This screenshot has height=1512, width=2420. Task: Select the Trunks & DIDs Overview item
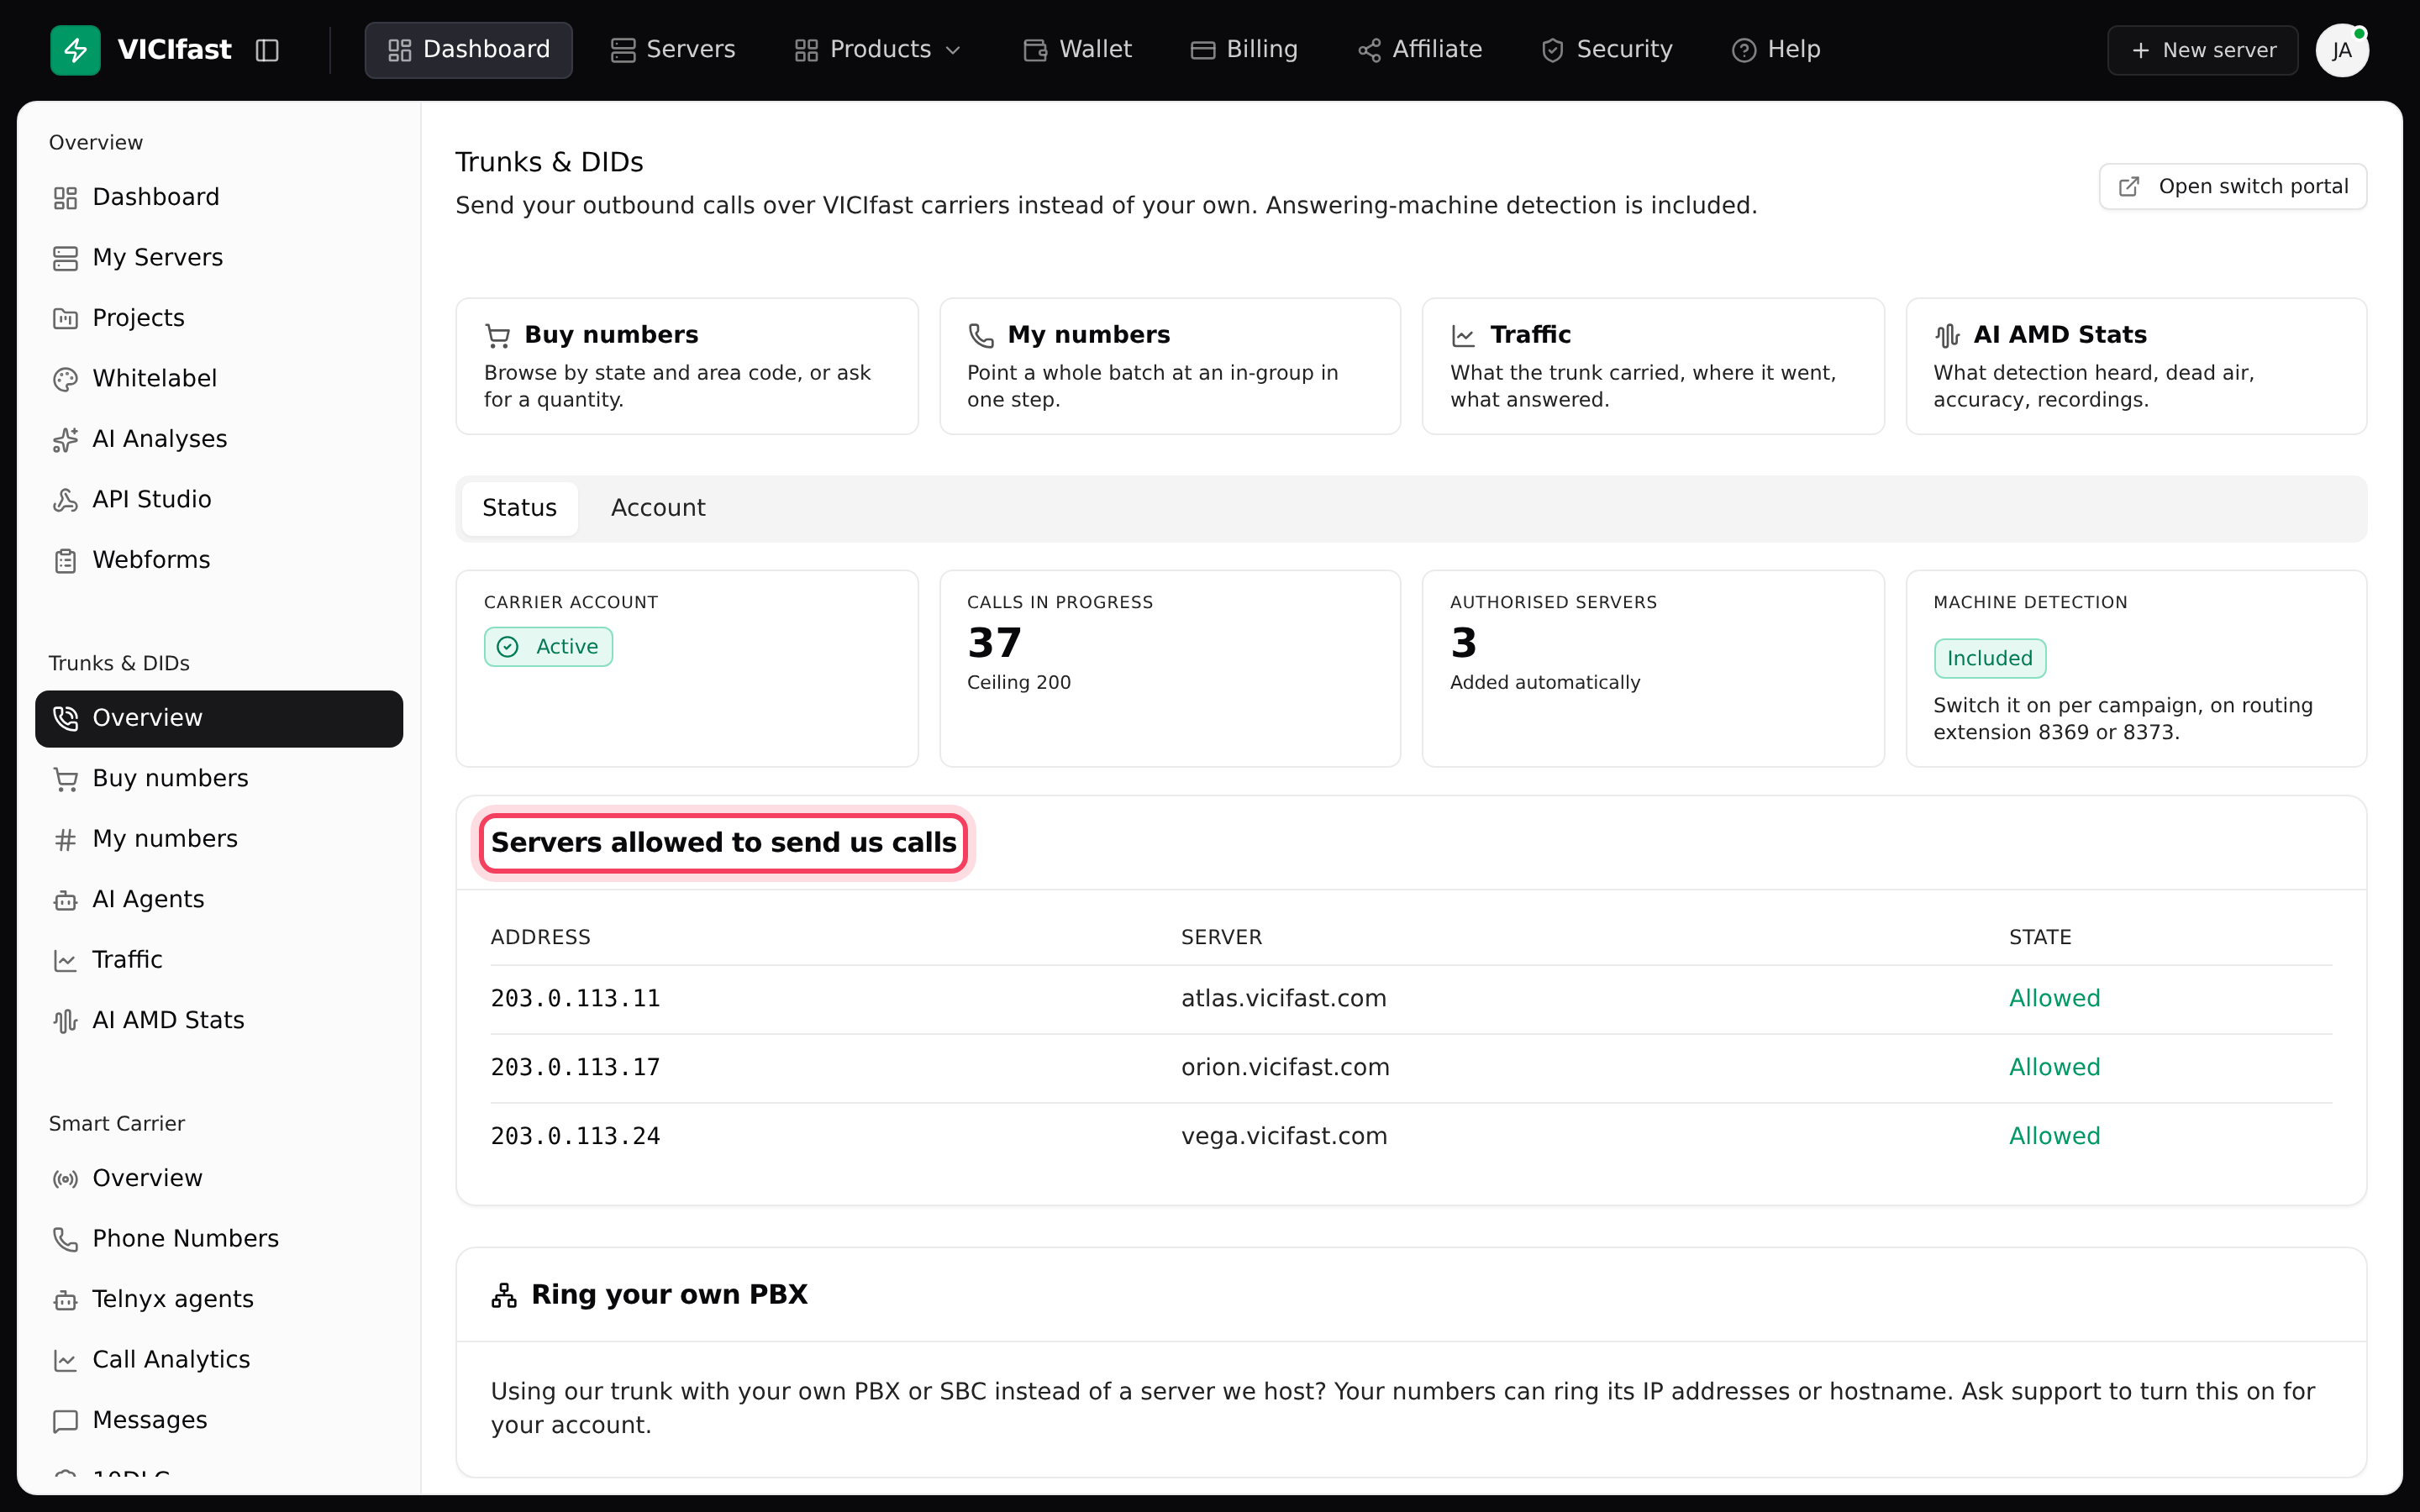tap(219, 718)
